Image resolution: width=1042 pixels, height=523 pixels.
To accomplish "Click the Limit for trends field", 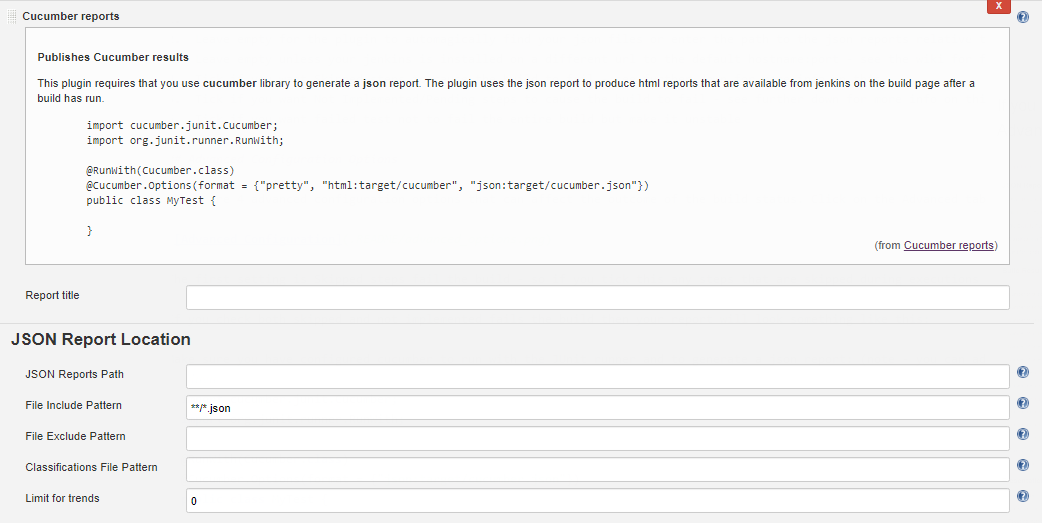I will pyautogui.click(x=597, y=500).
